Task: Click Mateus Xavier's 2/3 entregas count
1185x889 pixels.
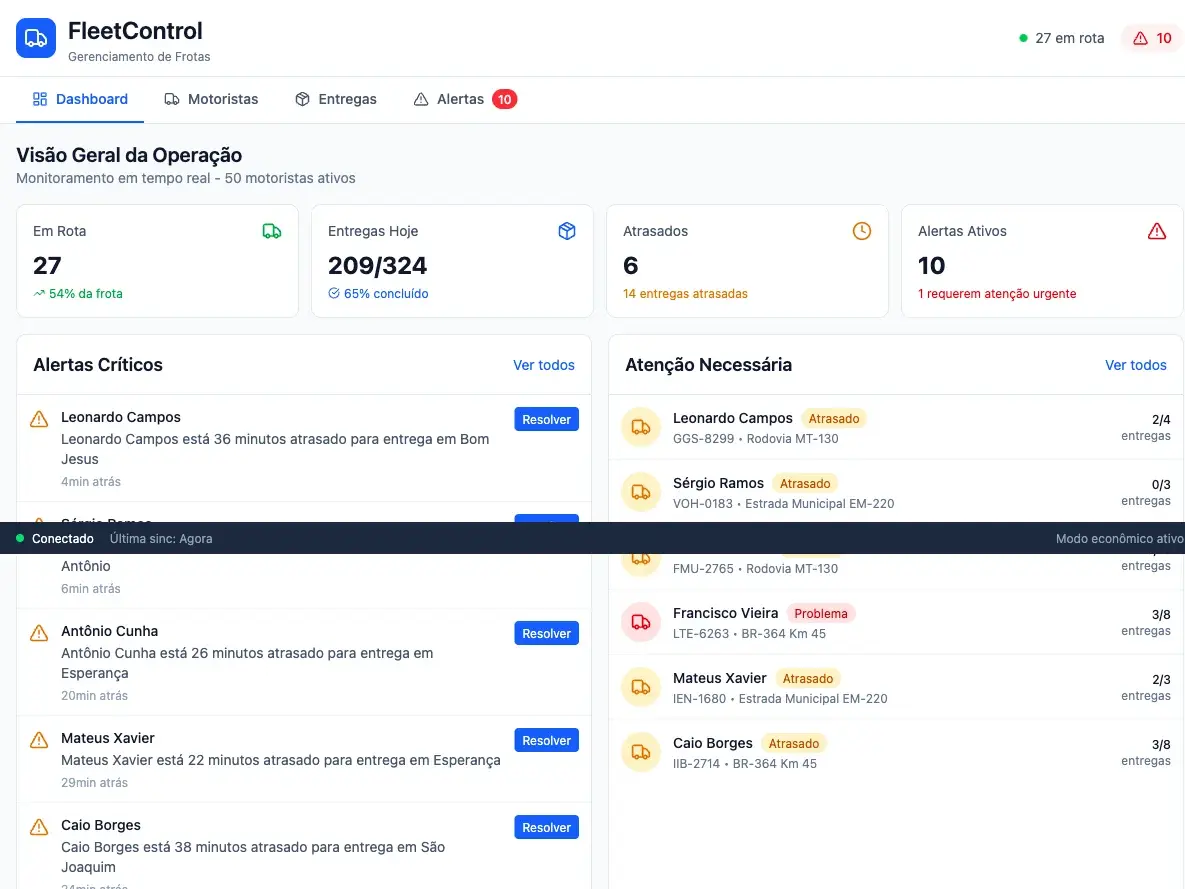Action: [x=1146, y=687]
